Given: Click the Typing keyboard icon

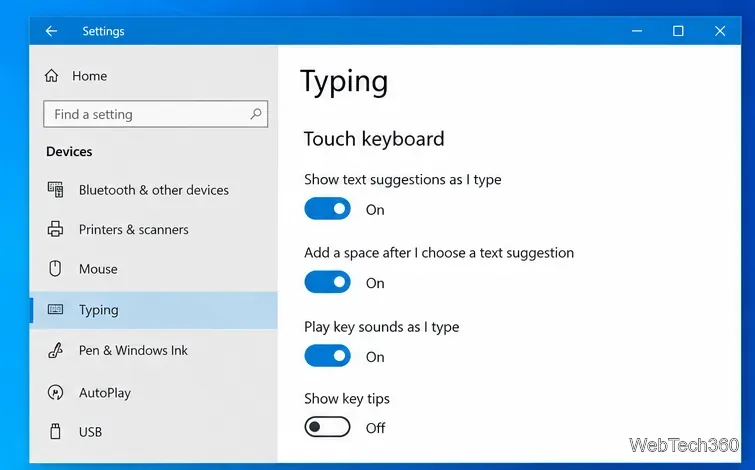Looking at the screenshot, I should coord(55,309).
